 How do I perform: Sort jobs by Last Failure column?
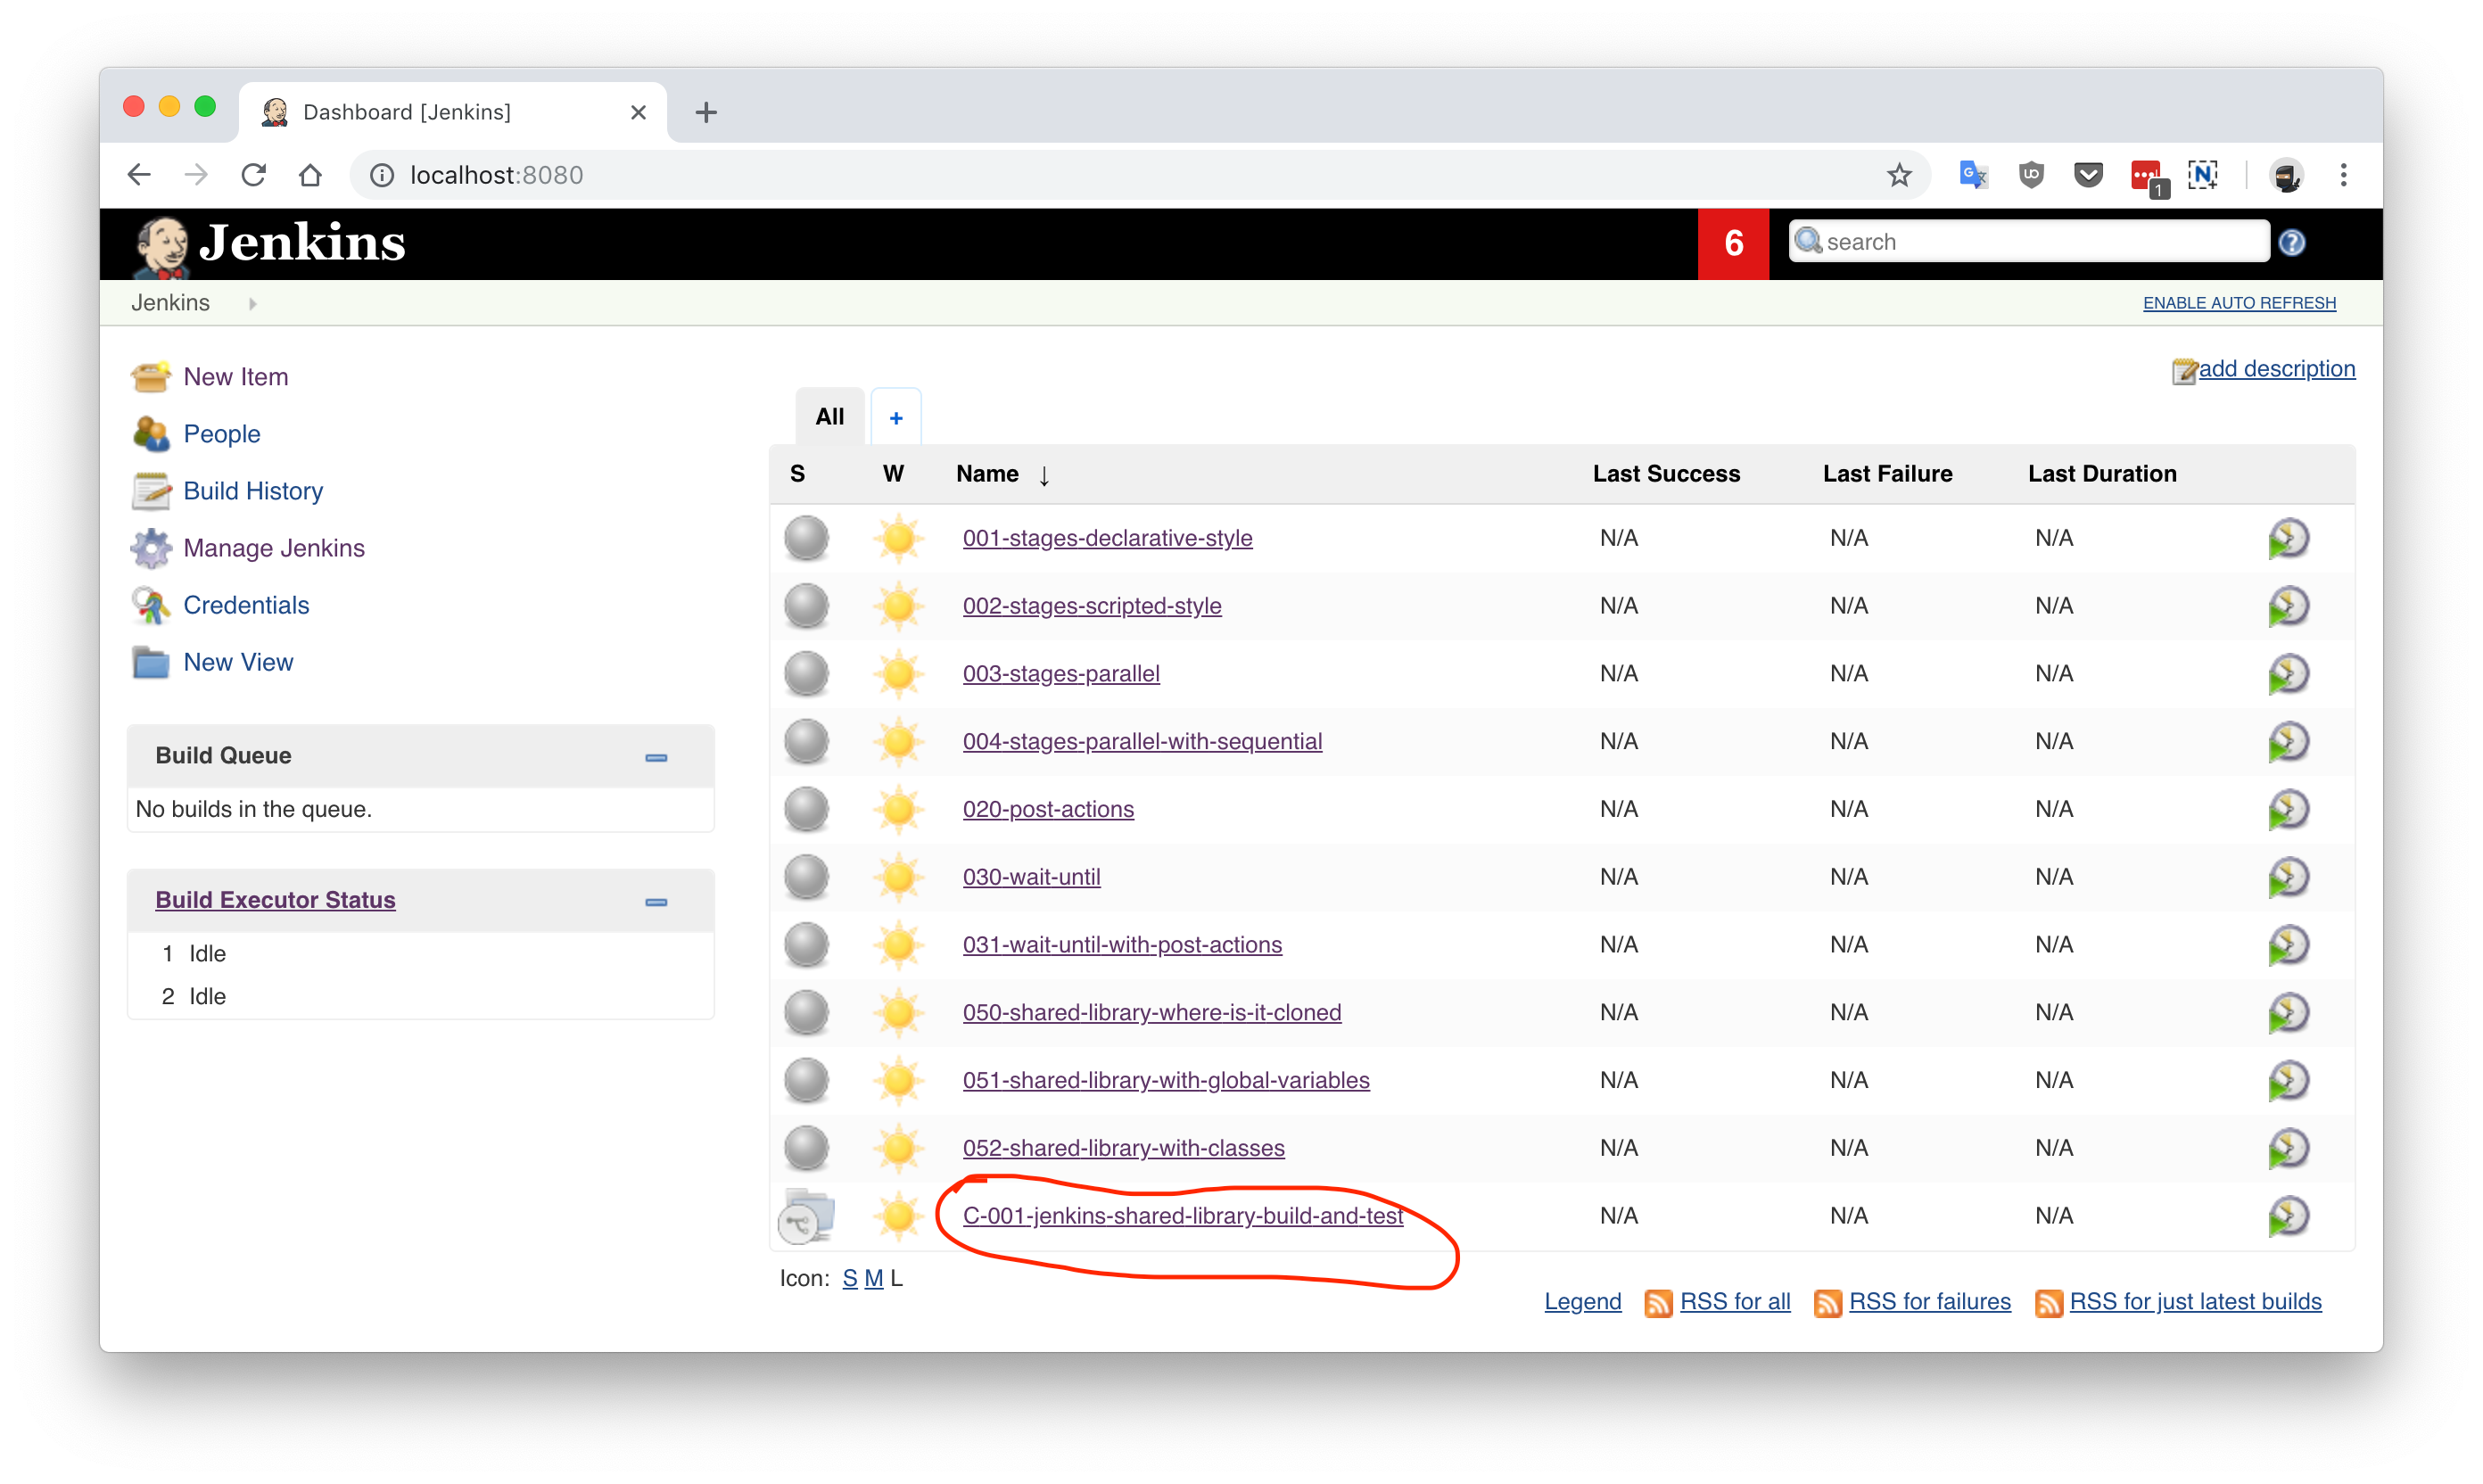1887,474
